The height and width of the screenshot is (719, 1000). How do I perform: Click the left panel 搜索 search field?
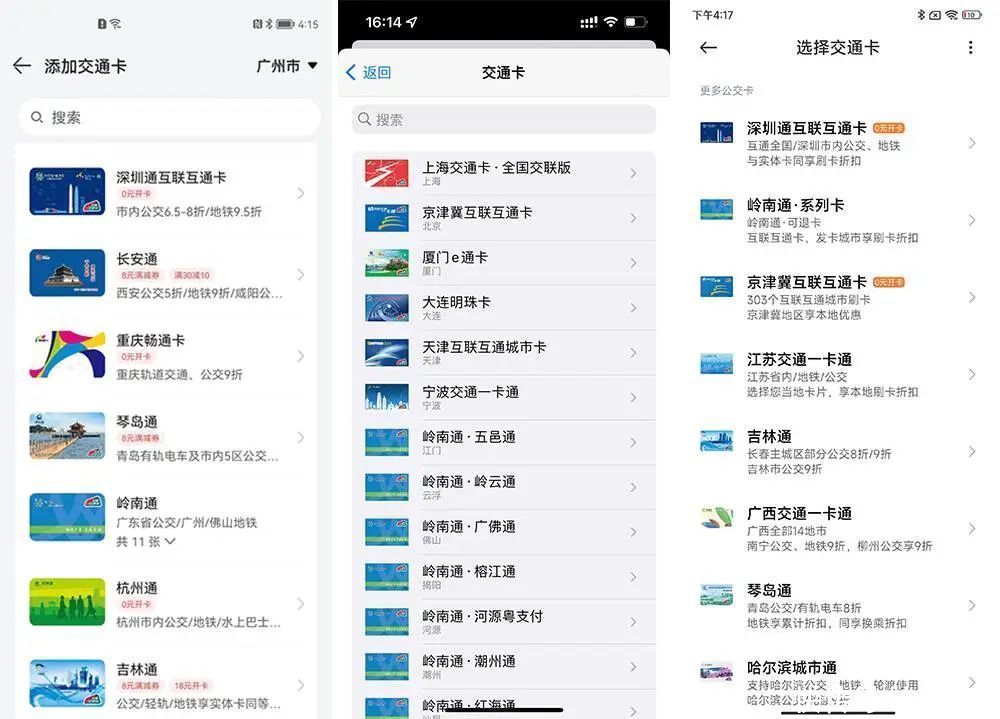[168, 118]
